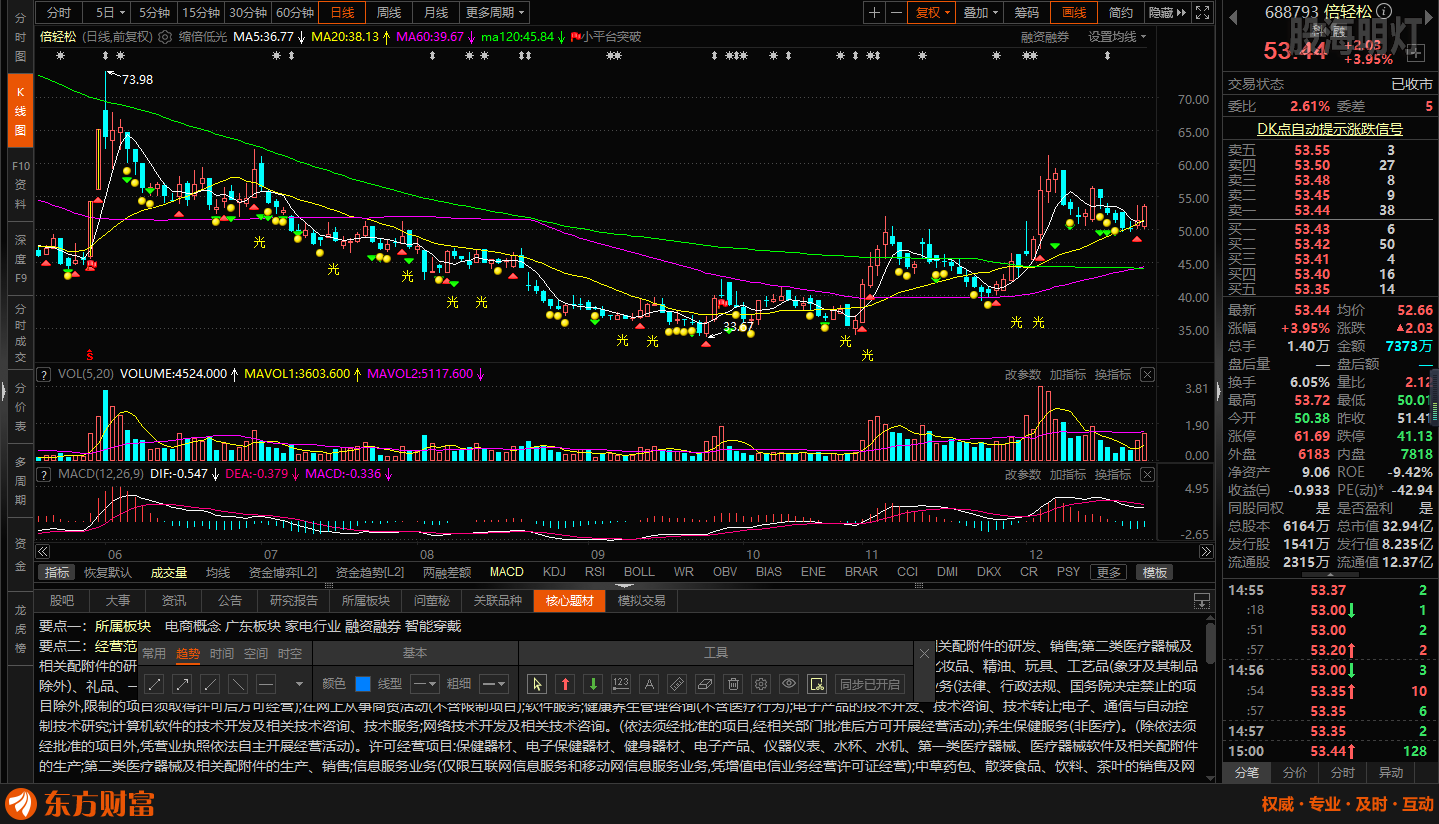Click 改参数 on VOL panel

pyautogui.click(x=1023, y=374)
